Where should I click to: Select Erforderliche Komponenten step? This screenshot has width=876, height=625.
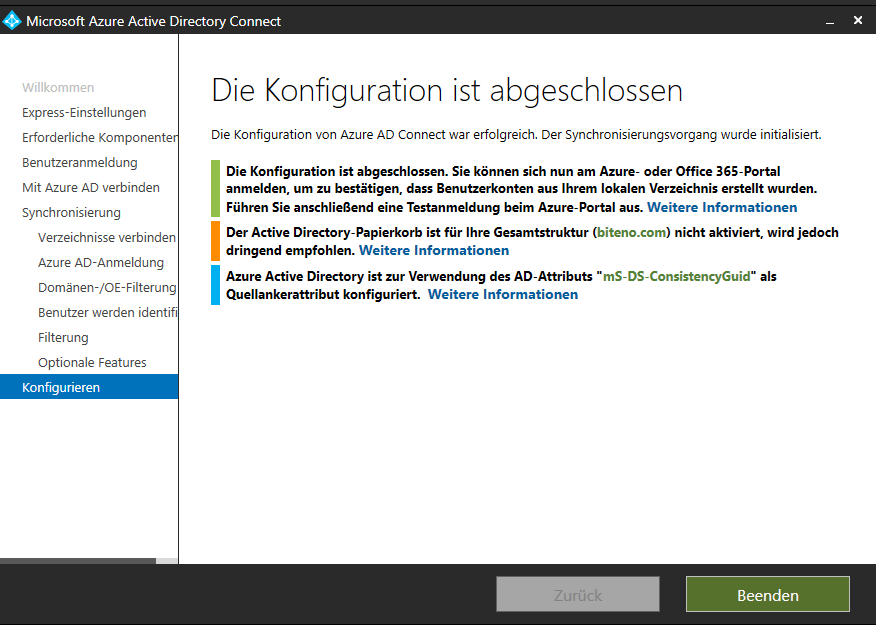(100, 137)
